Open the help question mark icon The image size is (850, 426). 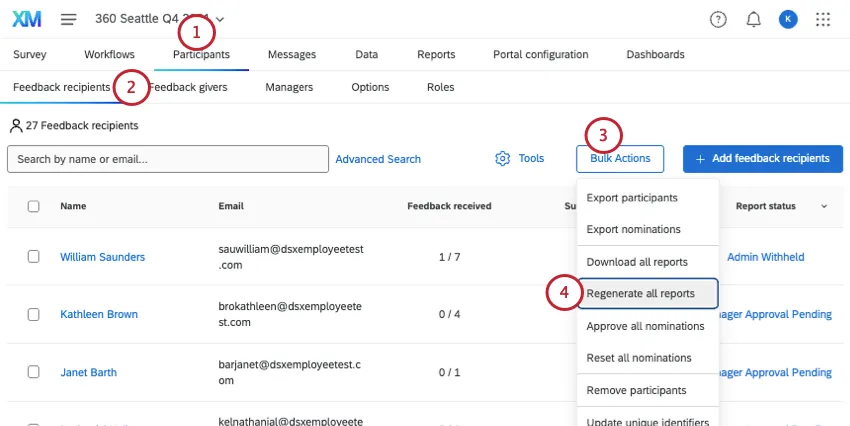[718, 20]
